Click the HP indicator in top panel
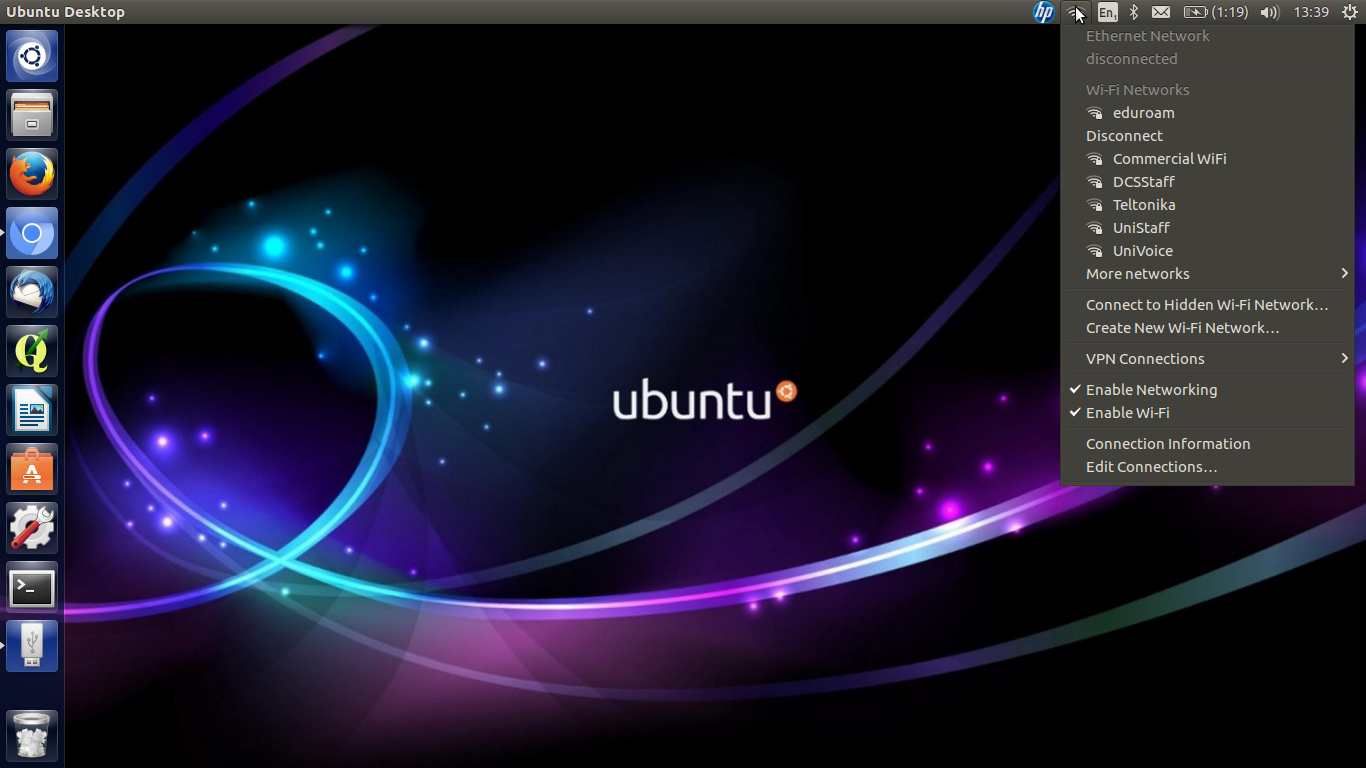The height and width of the screenshot is (768, 1366). 1044,12
